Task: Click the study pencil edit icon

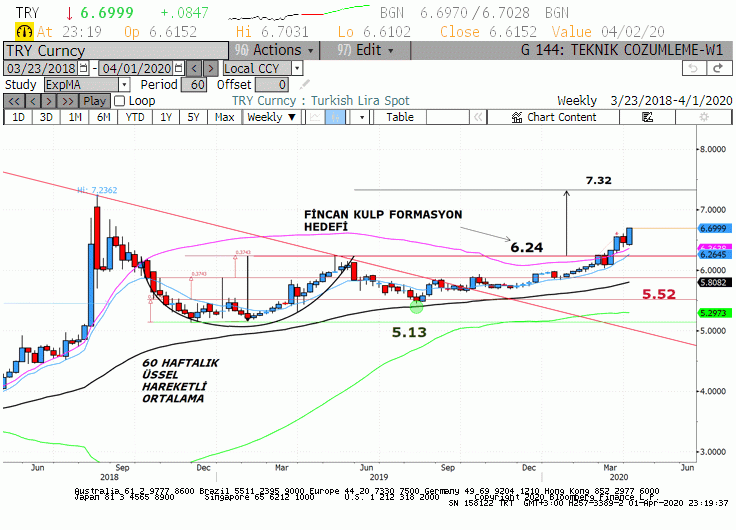Action: click(305, 85)
